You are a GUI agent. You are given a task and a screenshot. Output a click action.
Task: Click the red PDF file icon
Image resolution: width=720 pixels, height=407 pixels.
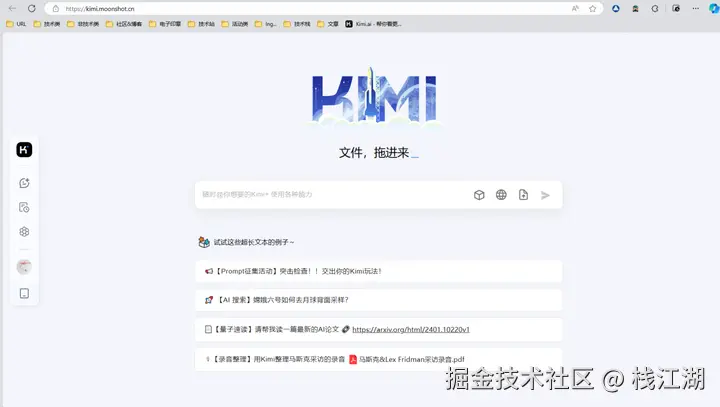353,359
